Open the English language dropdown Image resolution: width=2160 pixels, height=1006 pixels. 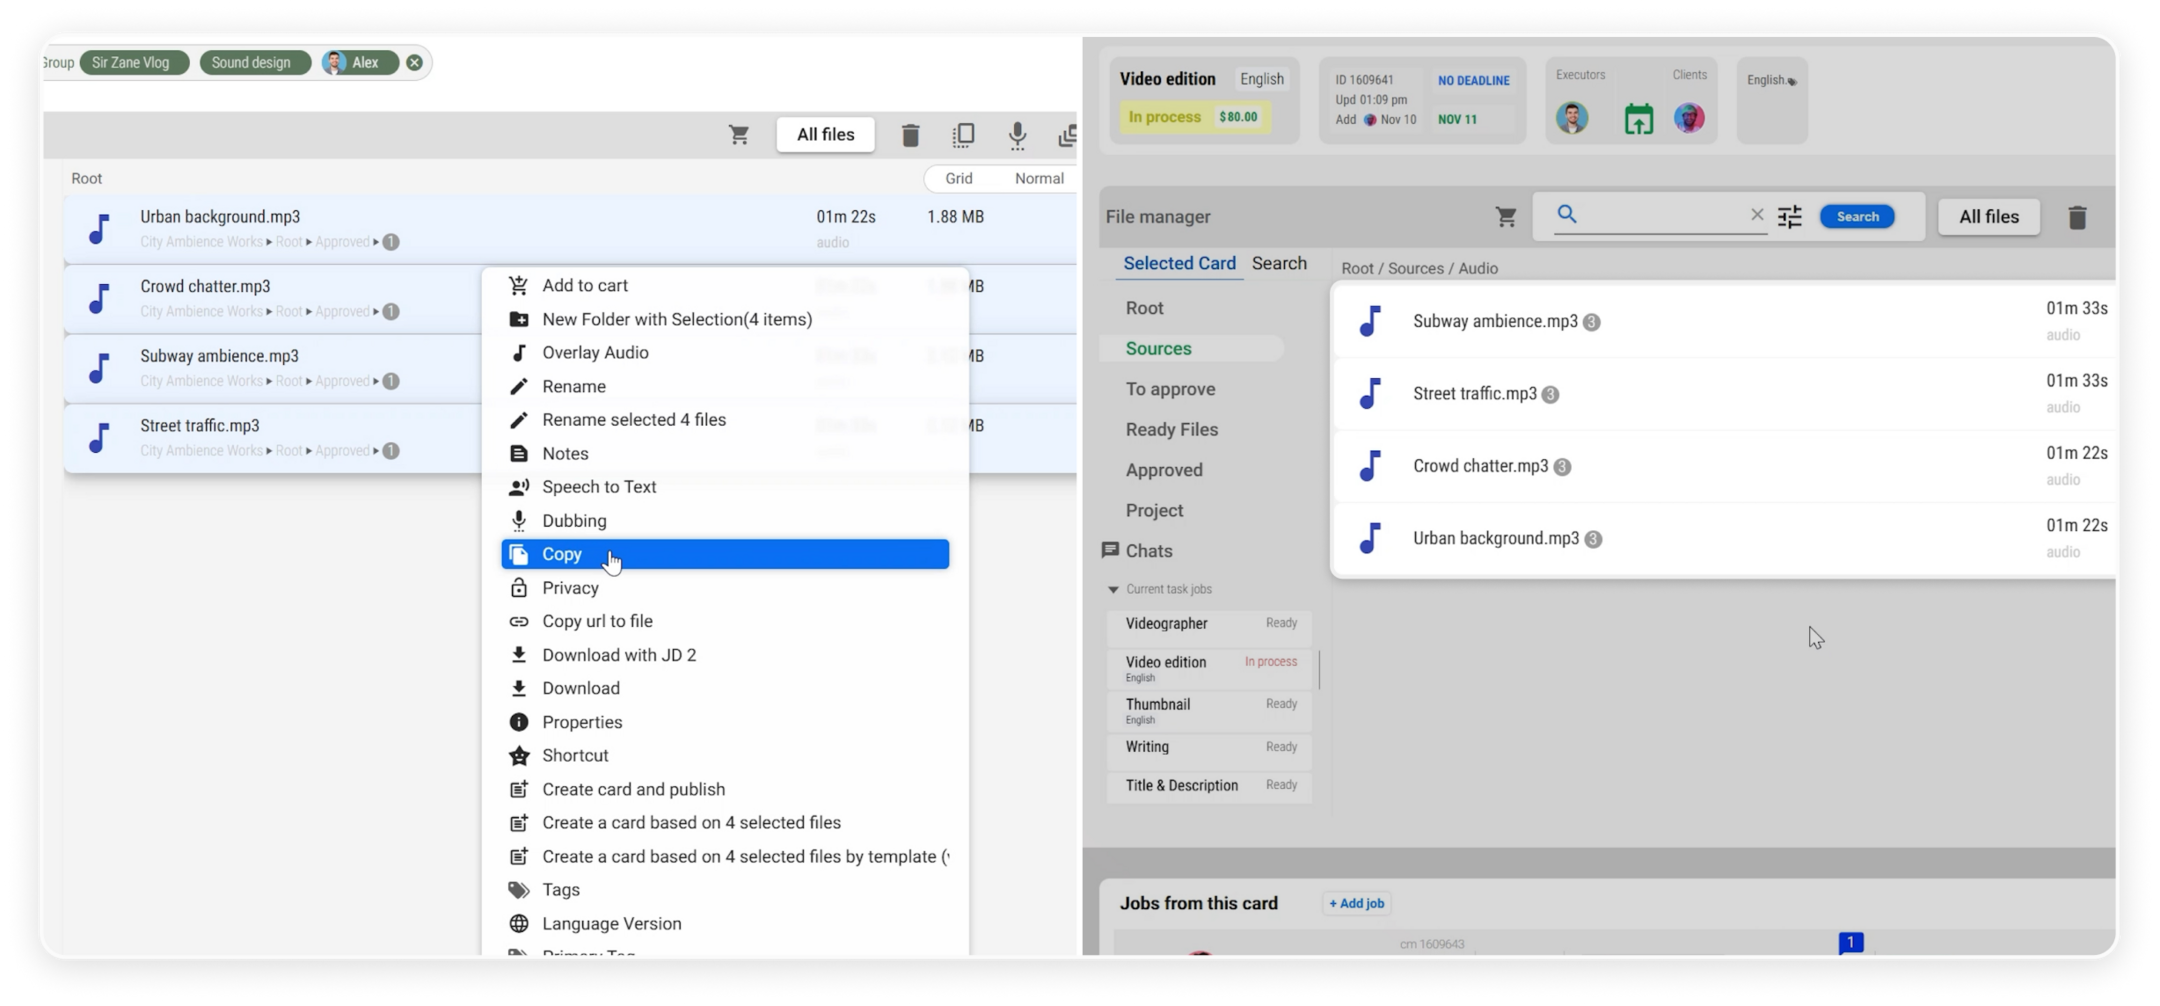point(1771,81)
